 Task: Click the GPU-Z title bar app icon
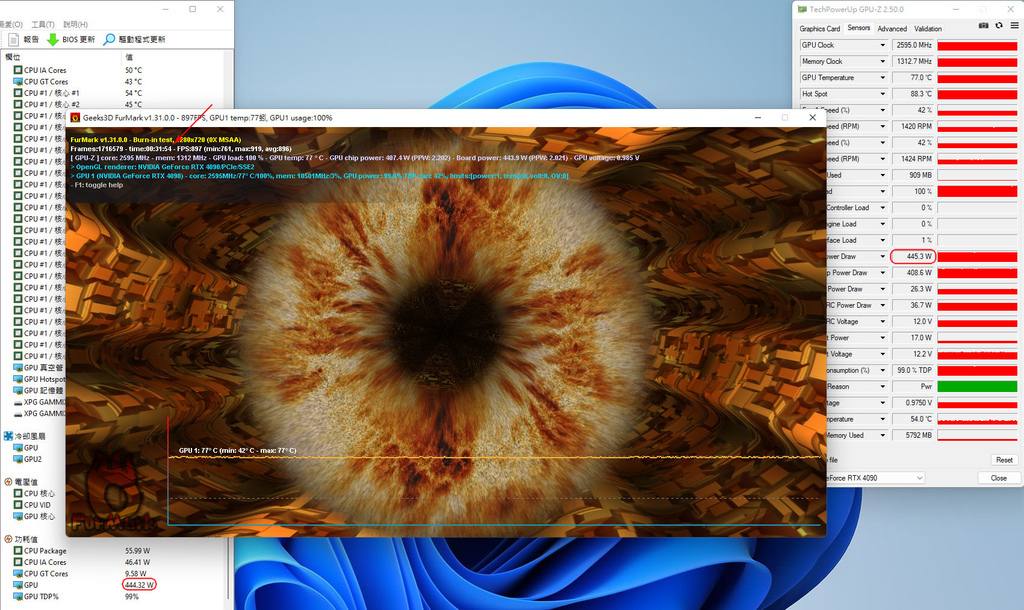click(802, 9)
